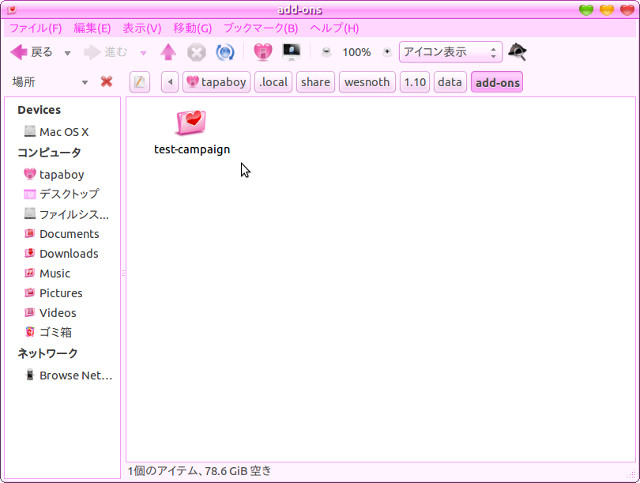Image resolution: width=640 pixels, height=483 pixels.
Task: Select the test-campaign folder
Action: point(192,133)
